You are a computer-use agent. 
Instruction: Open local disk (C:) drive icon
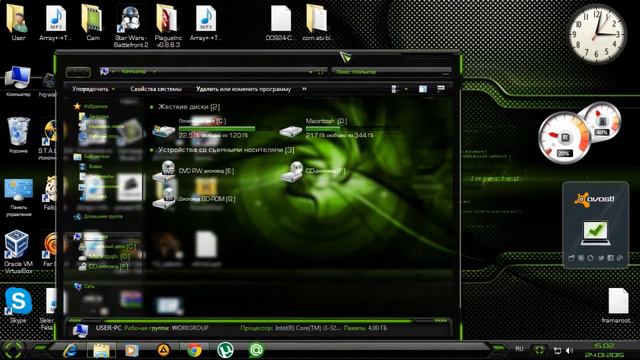point(164,130)
